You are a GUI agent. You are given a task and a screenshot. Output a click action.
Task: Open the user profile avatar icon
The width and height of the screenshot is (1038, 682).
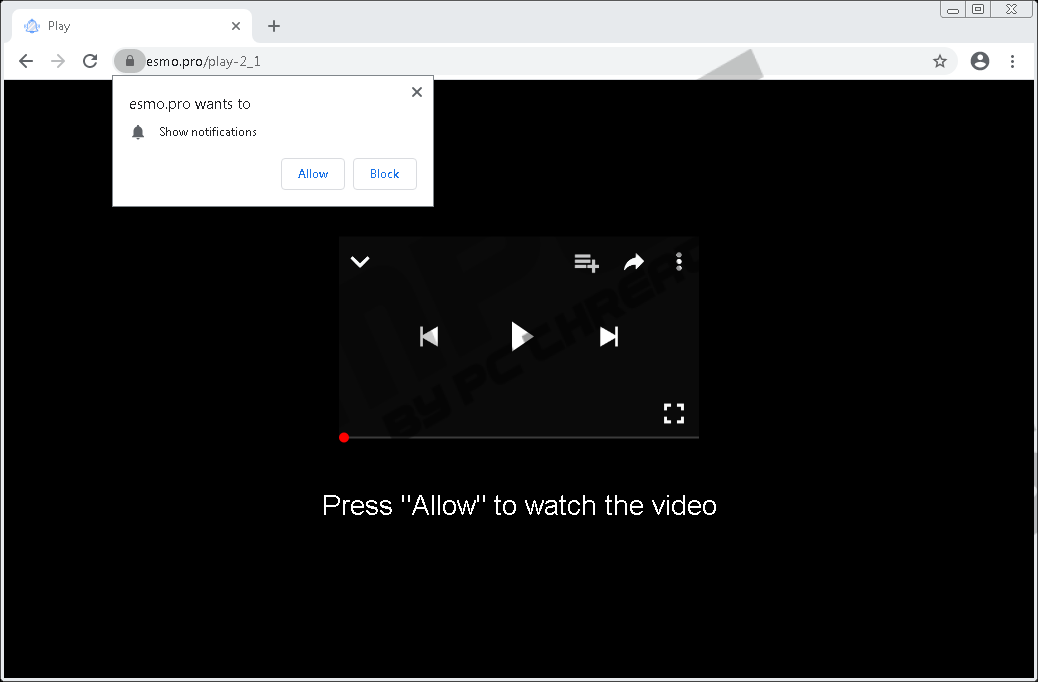tap(980, 61)
